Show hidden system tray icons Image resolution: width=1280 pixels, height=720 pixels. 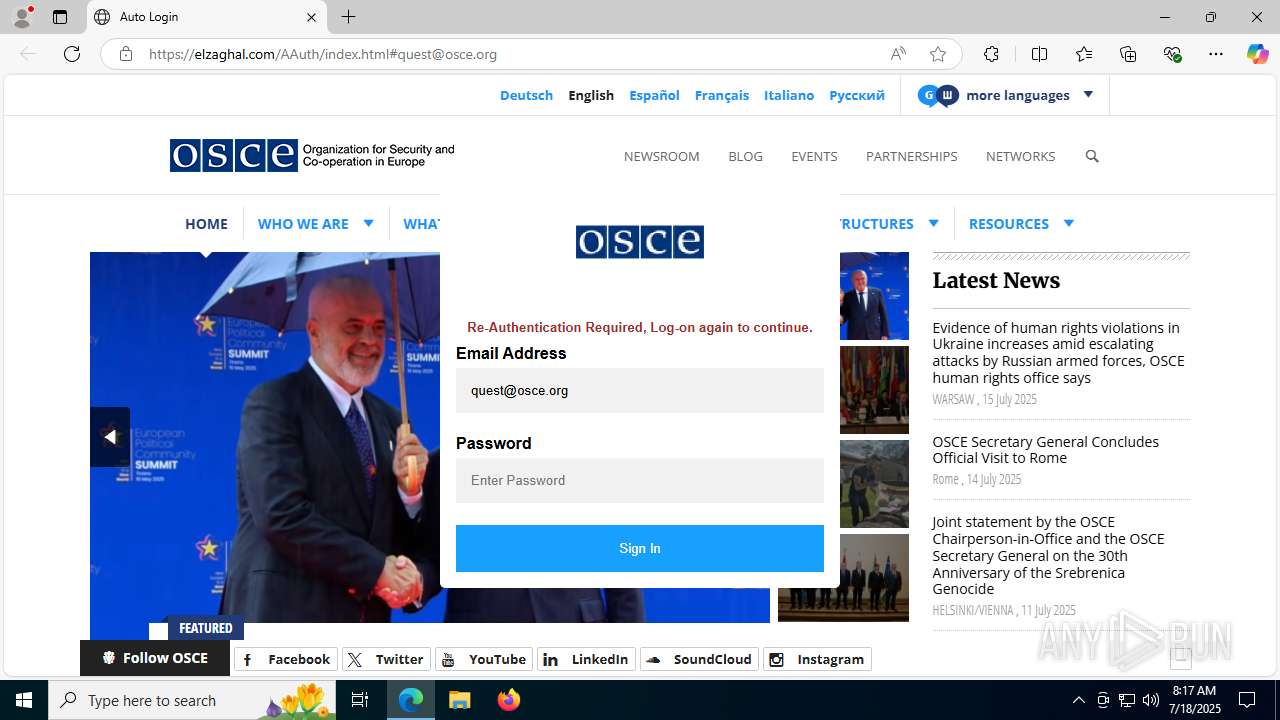tap(1078, 700)
